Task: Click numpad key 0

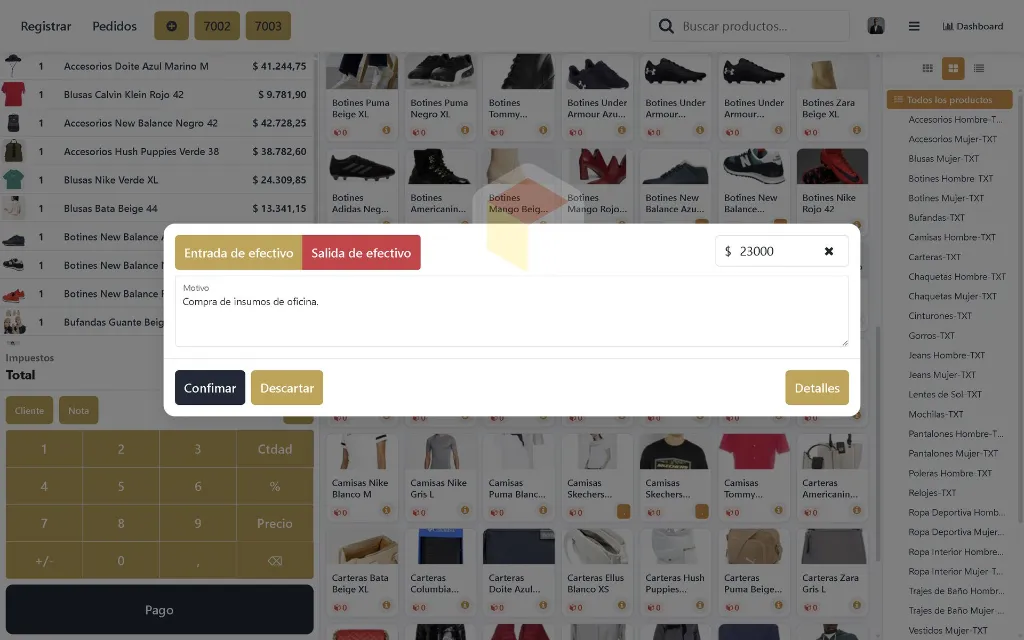Action: point(121,560)
